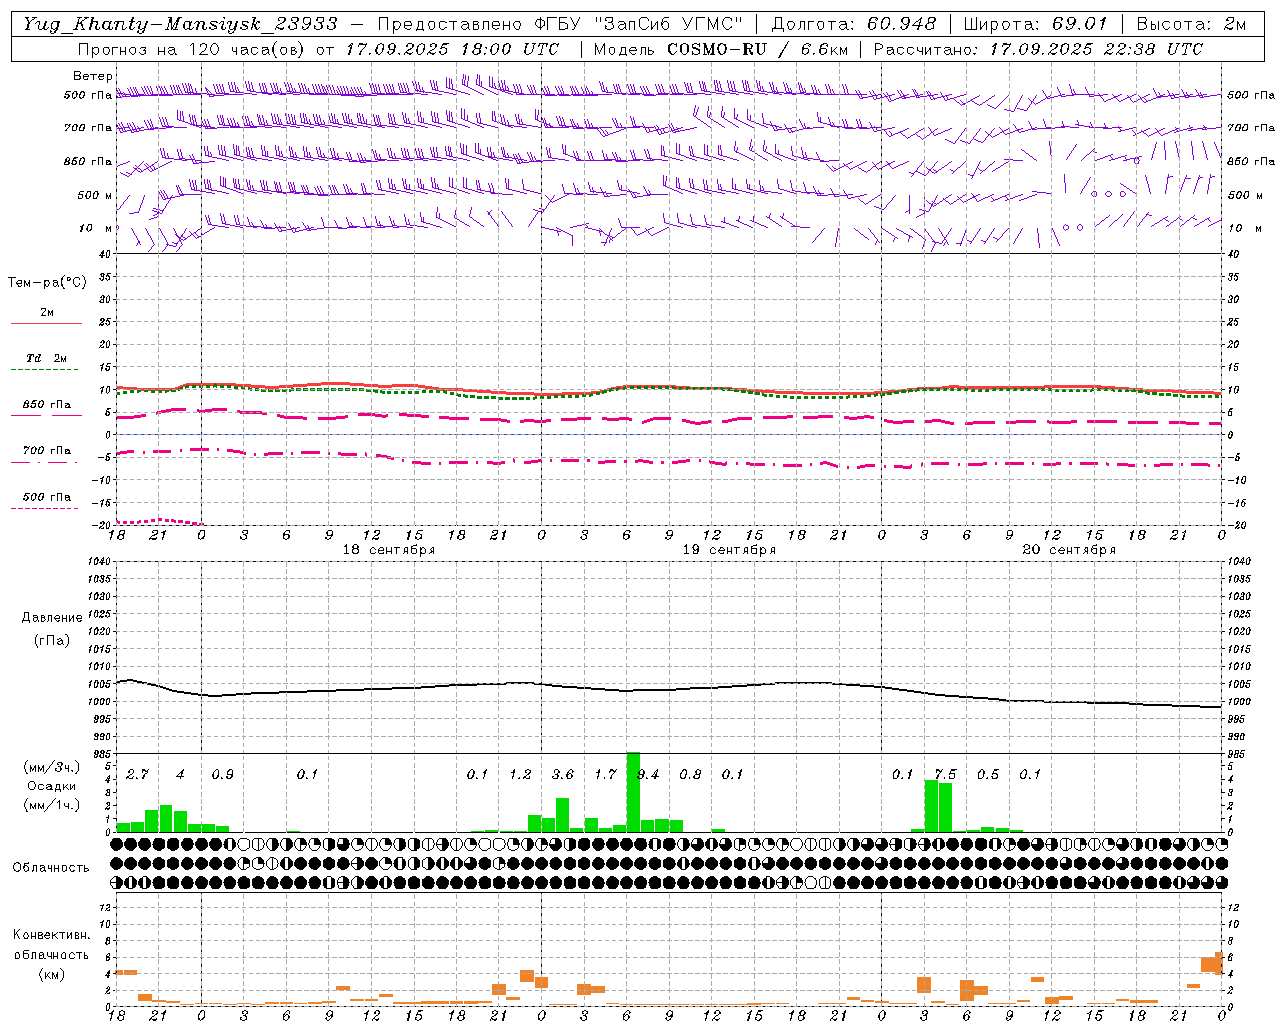
Task: Click the (мм/3ч.) unit label
Action: [x=51, y=768]
